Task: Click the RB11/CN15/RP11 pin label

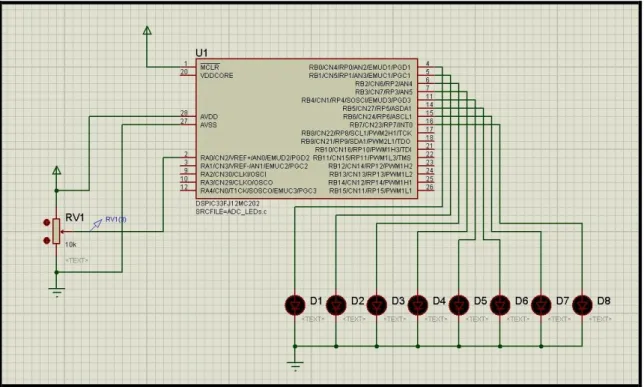Action: click(362, 158)
